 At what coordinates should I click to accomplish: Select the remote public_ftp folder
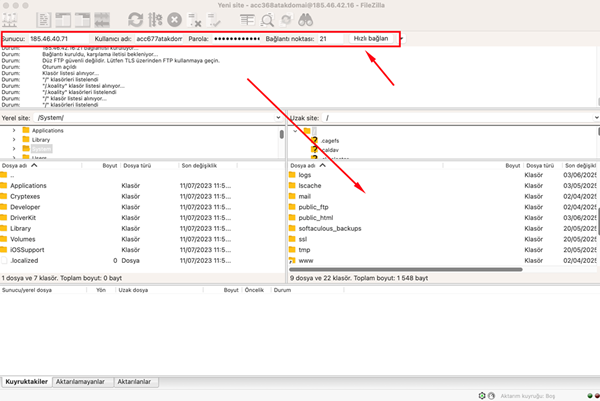[442, 207]
